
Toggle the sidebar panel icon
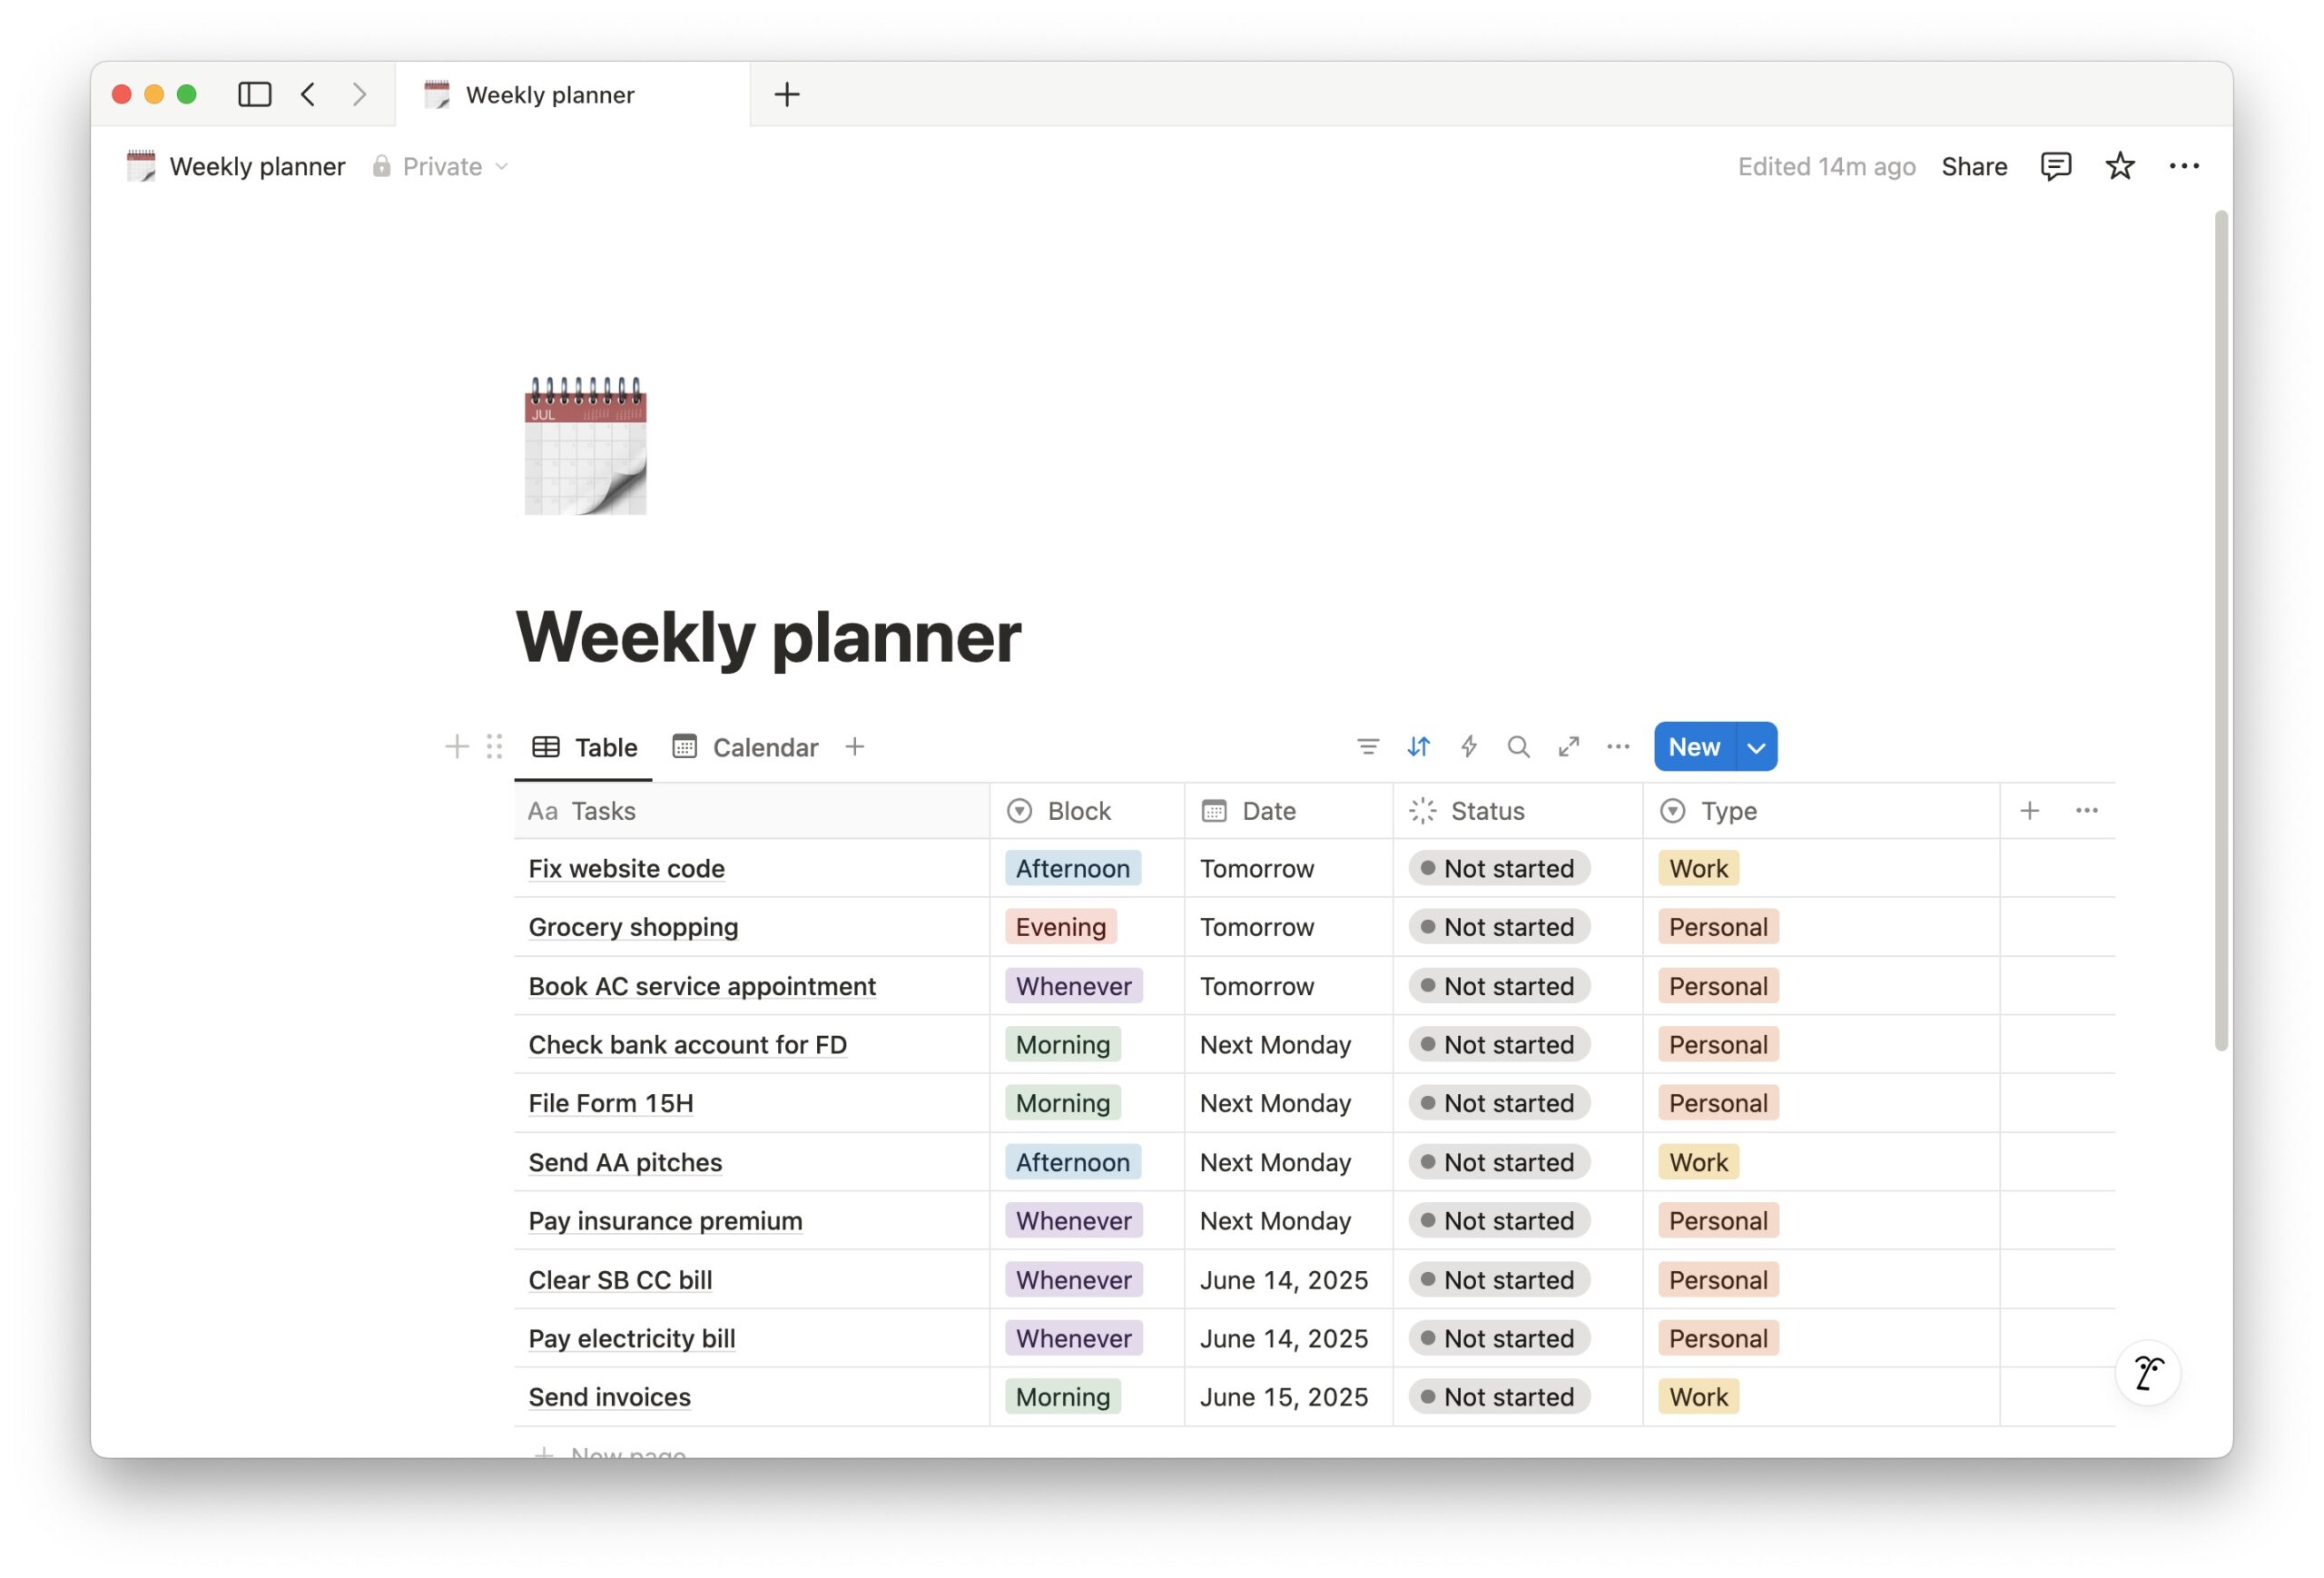(x=254, y=94)
